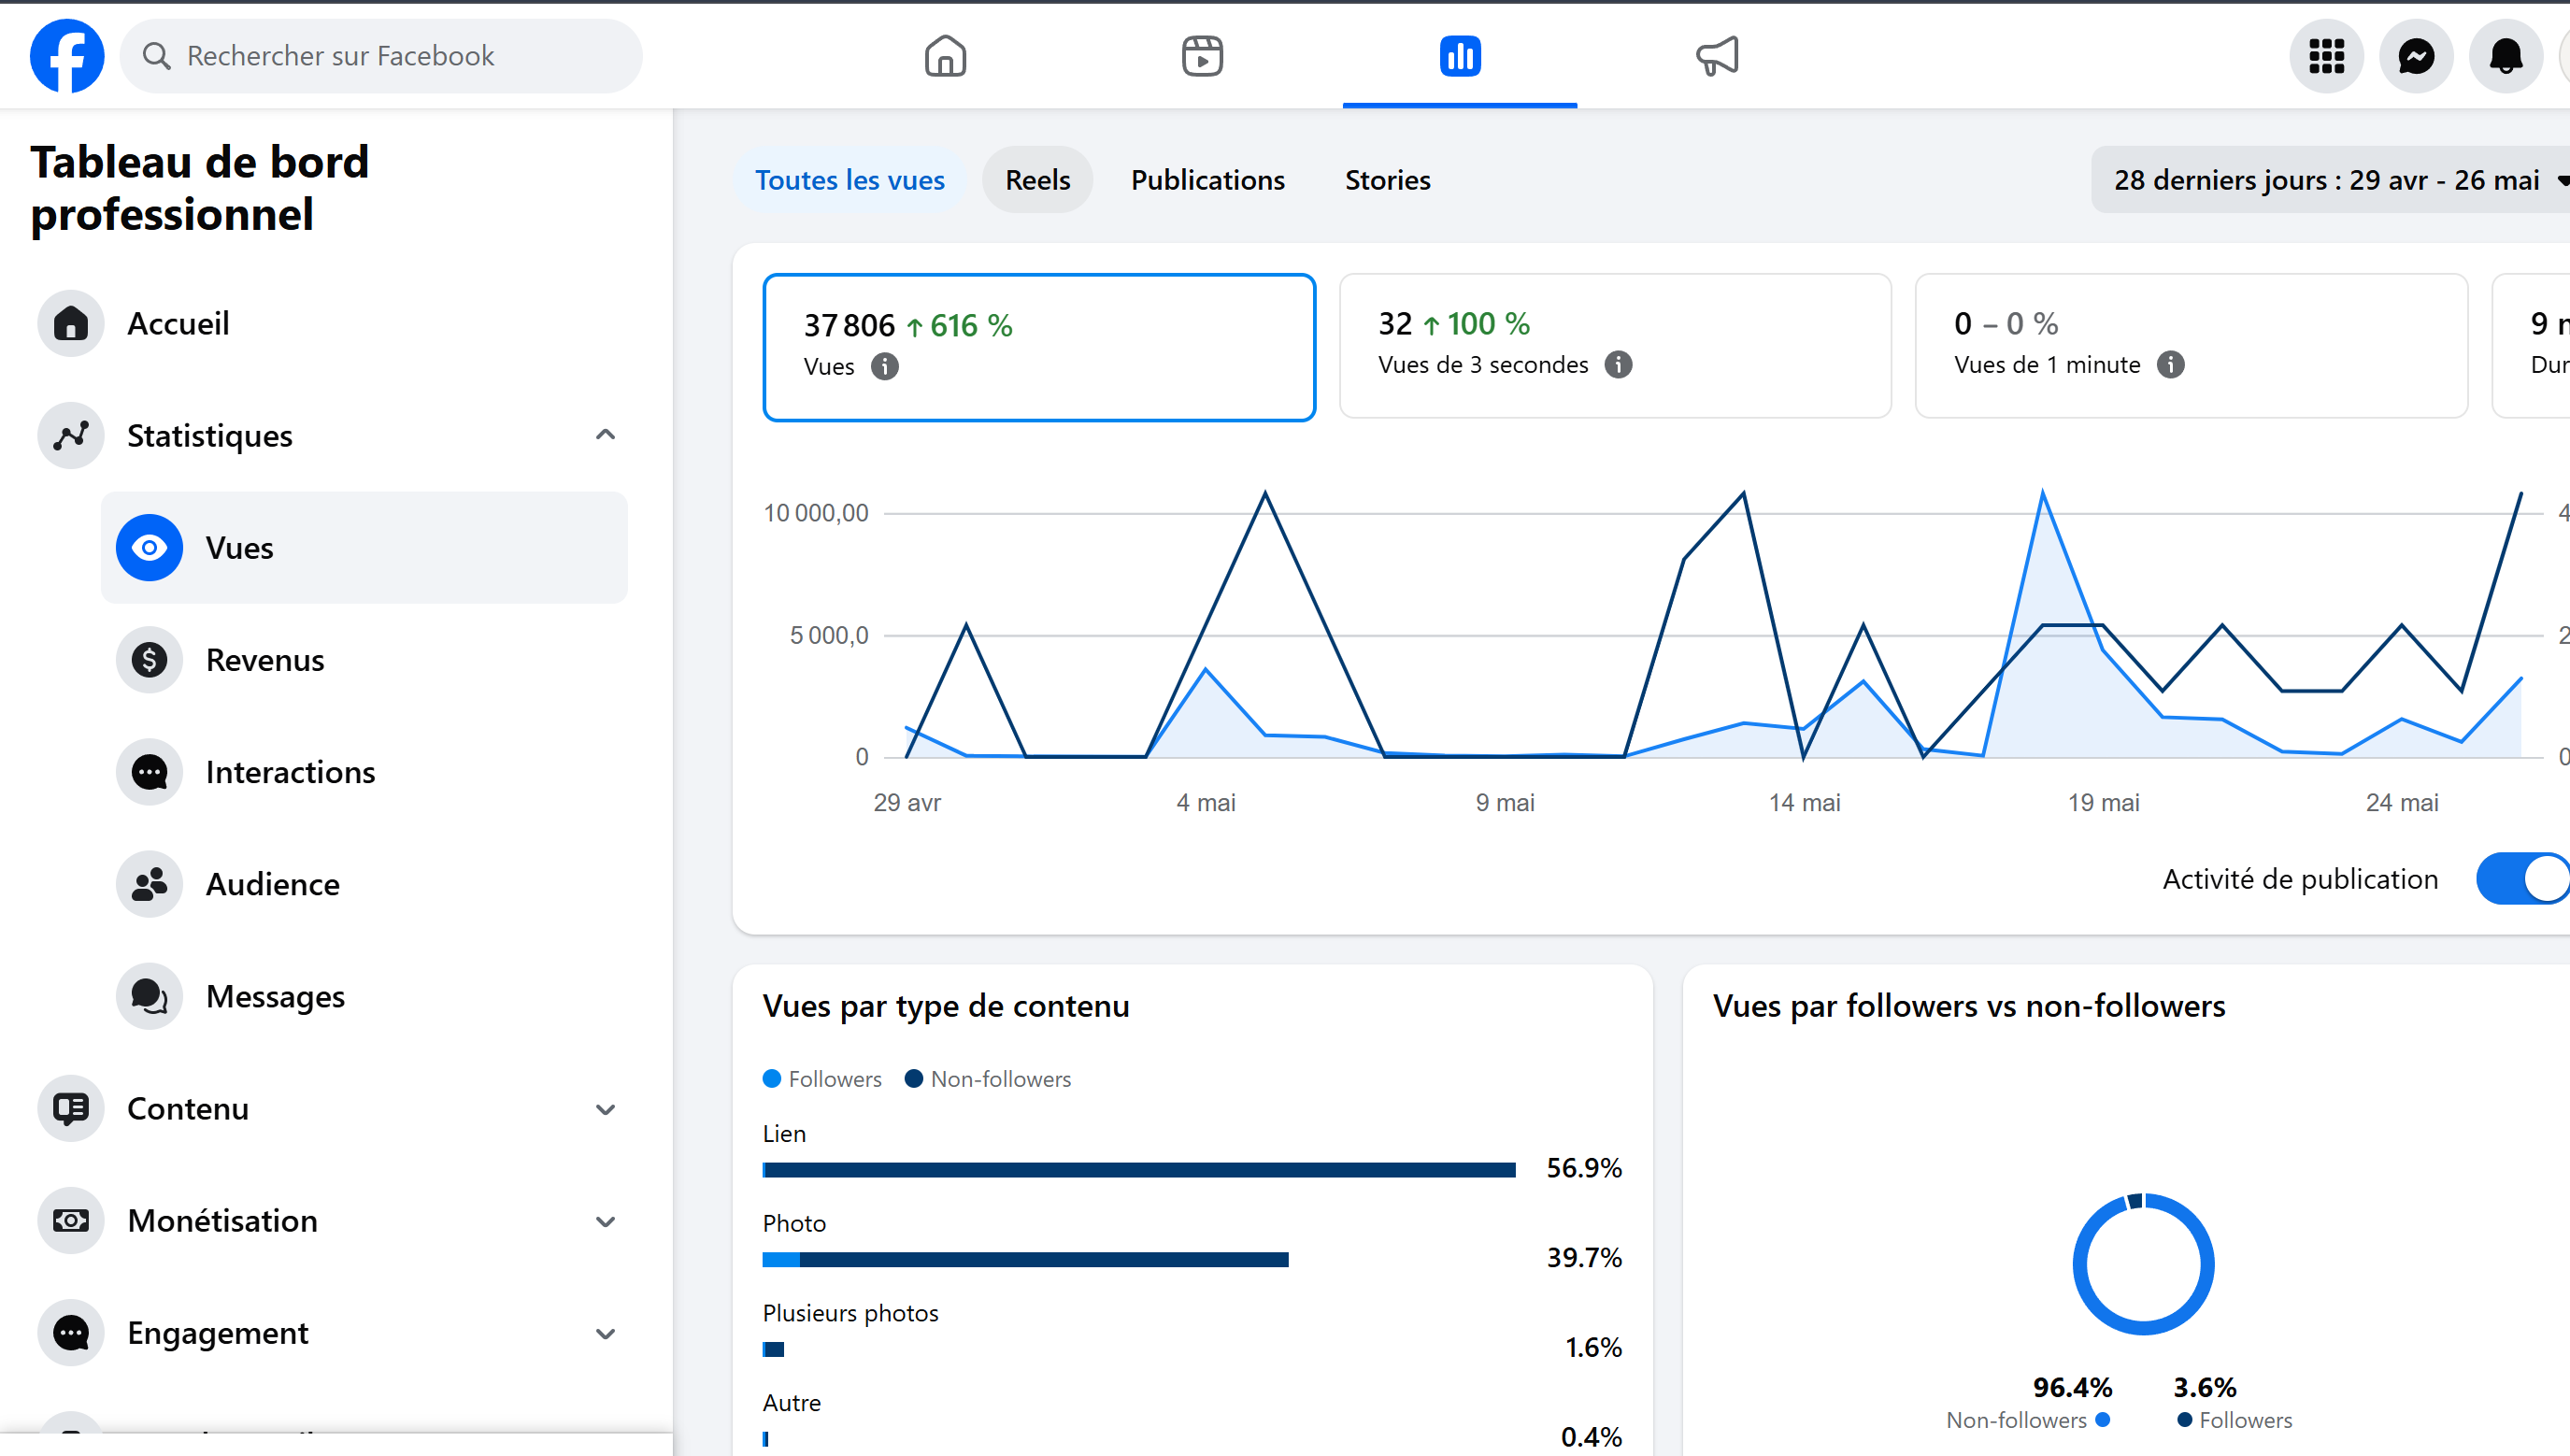Screen dimensions: 2570x1456
Task: Click the Monétisation money icon
Action: click(71, 1220)
